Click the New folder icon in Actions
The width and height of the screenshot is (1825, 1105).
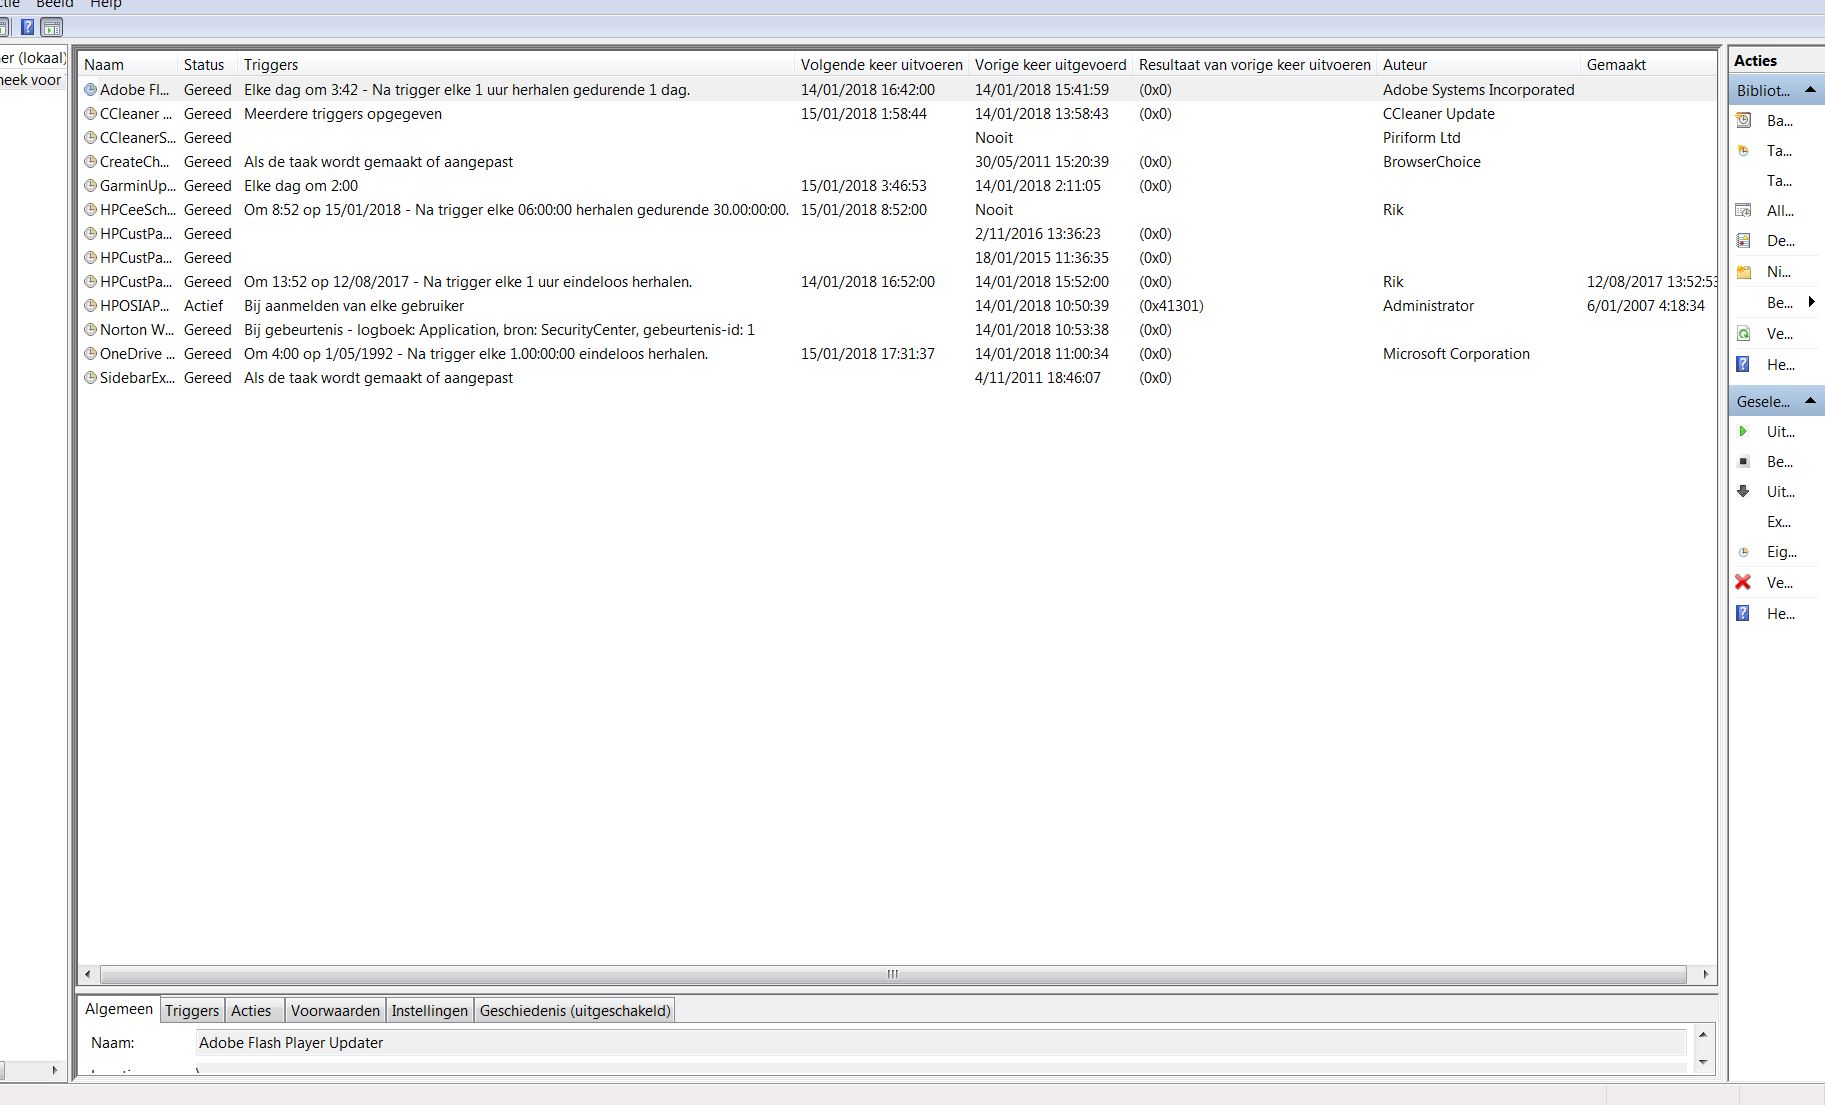(x=1743, y=271)
